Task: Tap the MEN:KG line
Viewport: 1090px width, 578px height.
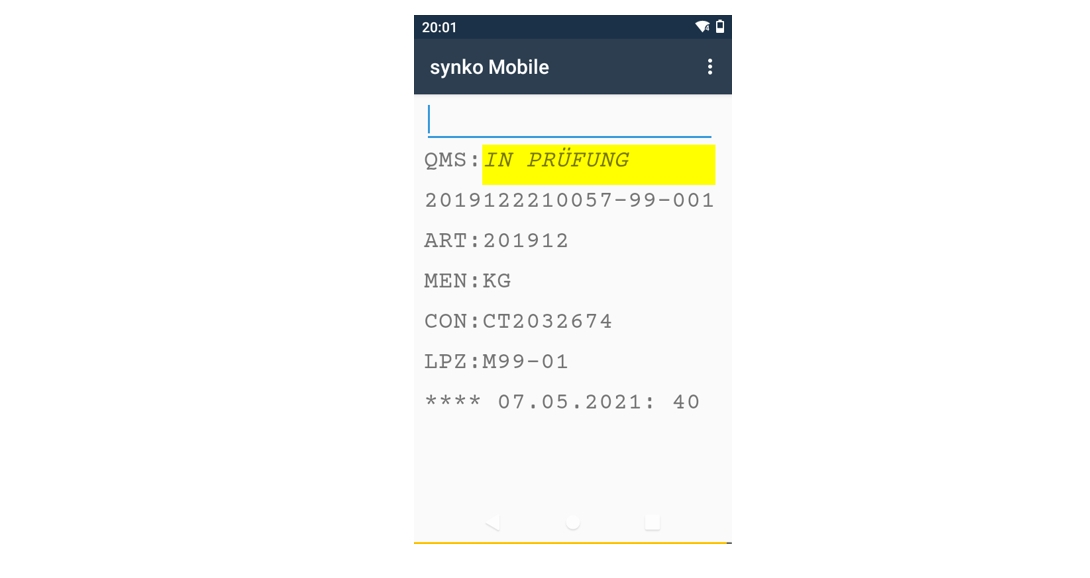Action: [x=467, y=281]
